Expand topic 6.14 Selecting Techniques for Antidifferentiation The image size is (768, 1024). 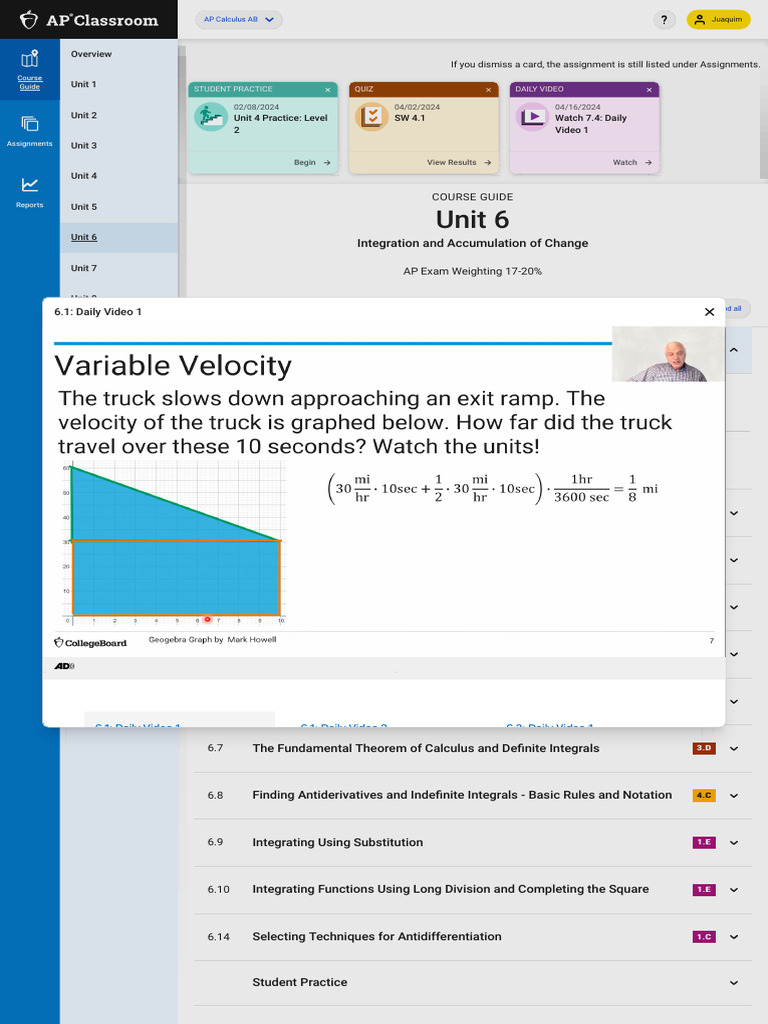pos(733,937)
